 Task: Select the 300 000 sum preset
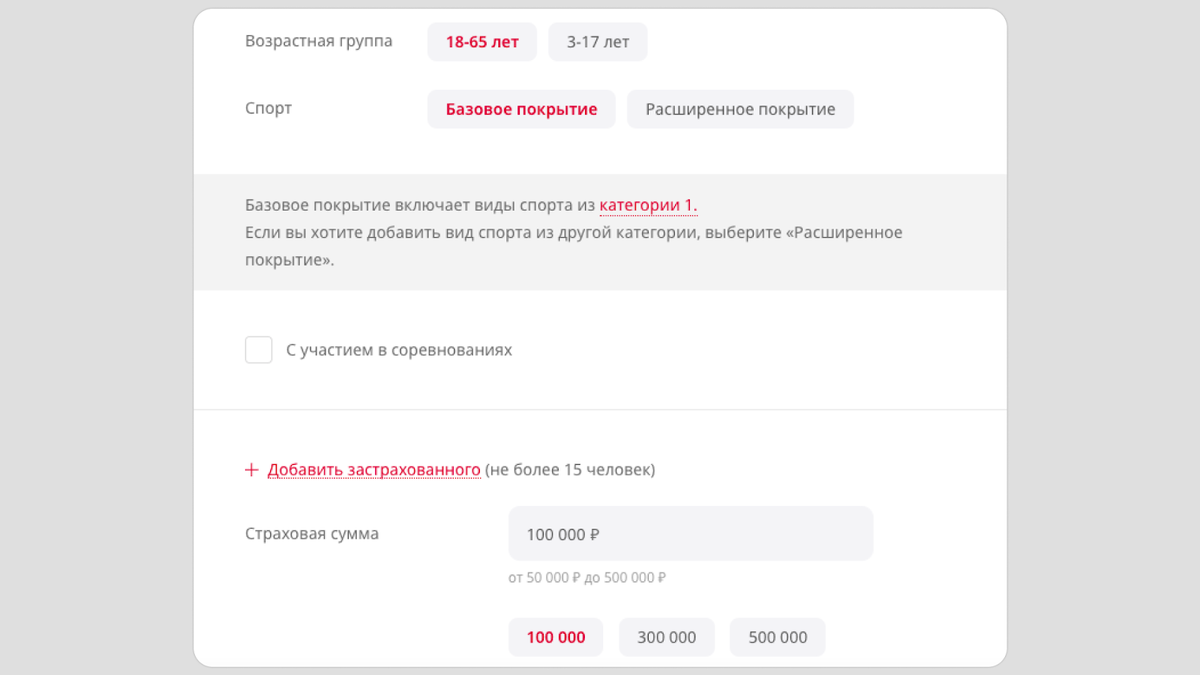click(x=666, y=637)
